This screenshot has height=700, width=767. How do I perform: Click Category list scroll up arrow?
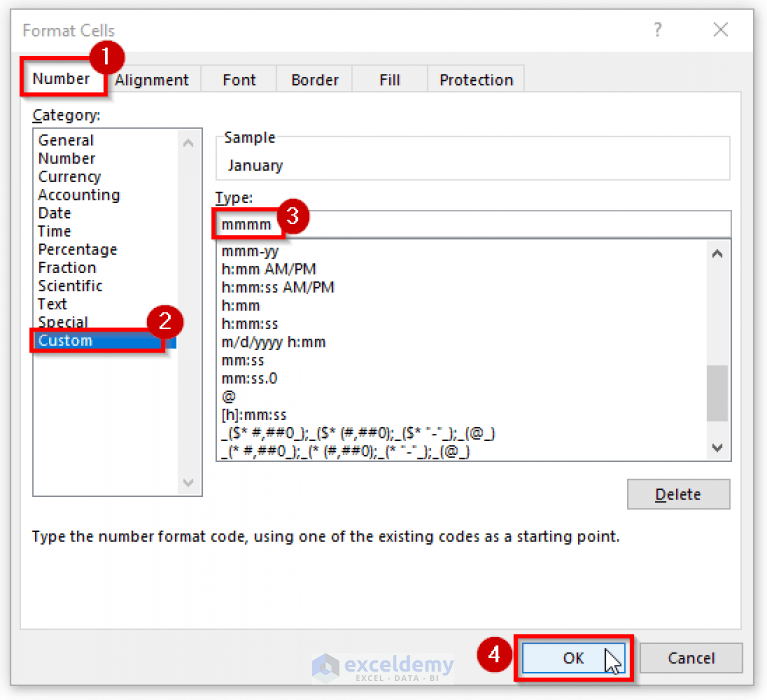tap(188, 143)
